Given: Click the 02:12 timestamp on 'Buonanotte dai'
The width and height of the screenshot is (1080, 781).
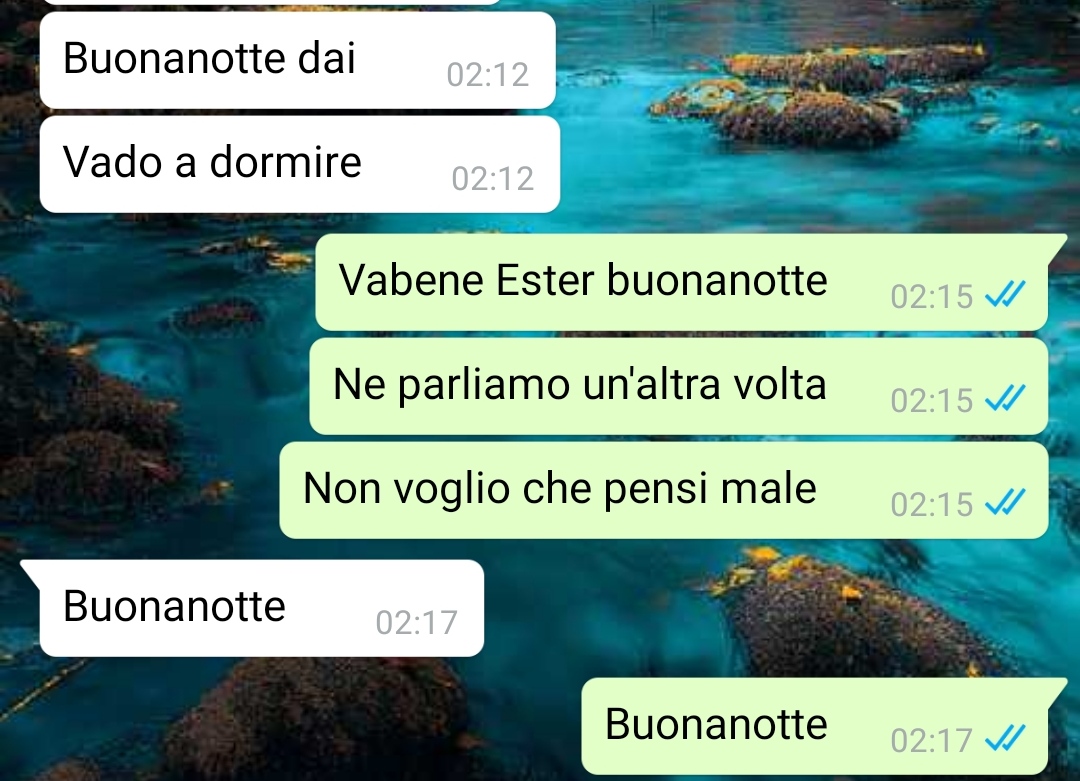Looking at the screenshot, I should (x=488, y=74).
